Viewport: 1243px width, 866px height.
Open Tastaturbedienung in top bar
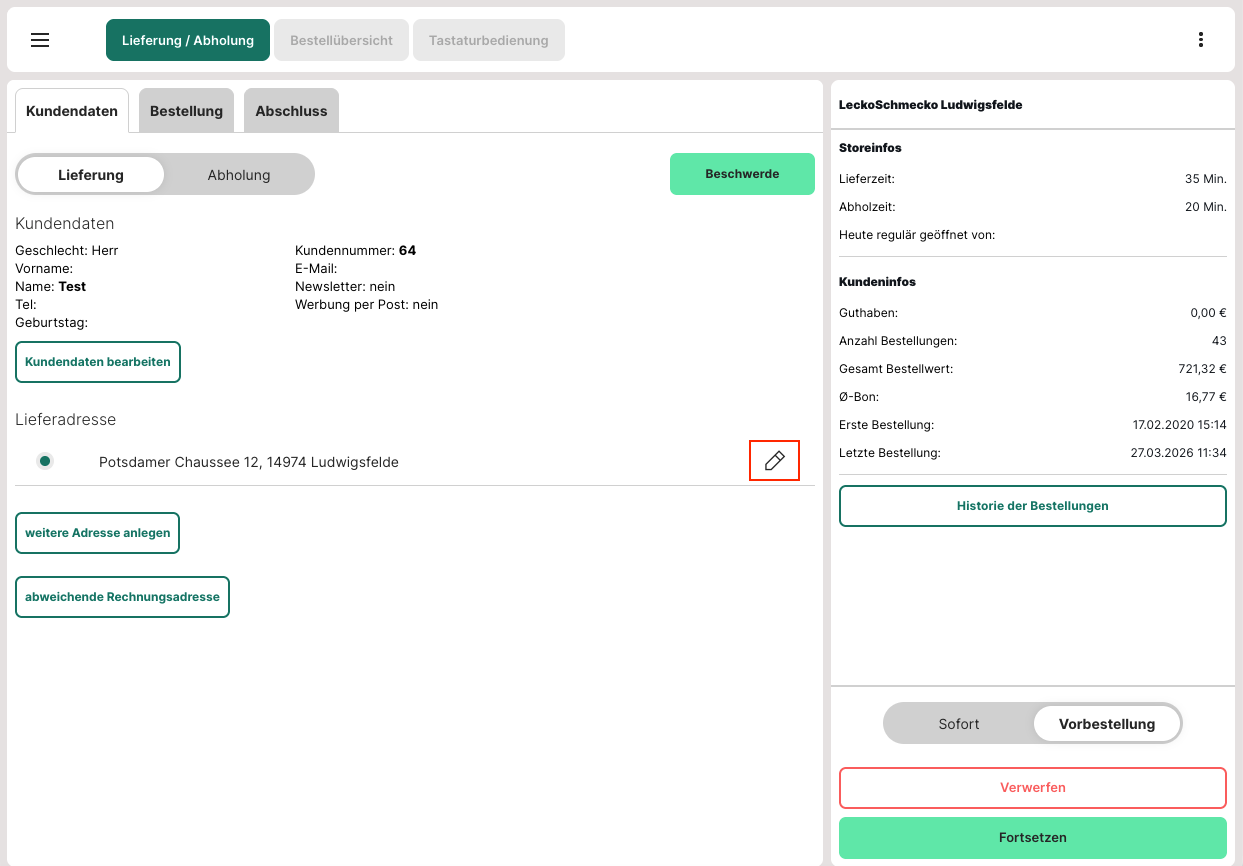point(488,41)
